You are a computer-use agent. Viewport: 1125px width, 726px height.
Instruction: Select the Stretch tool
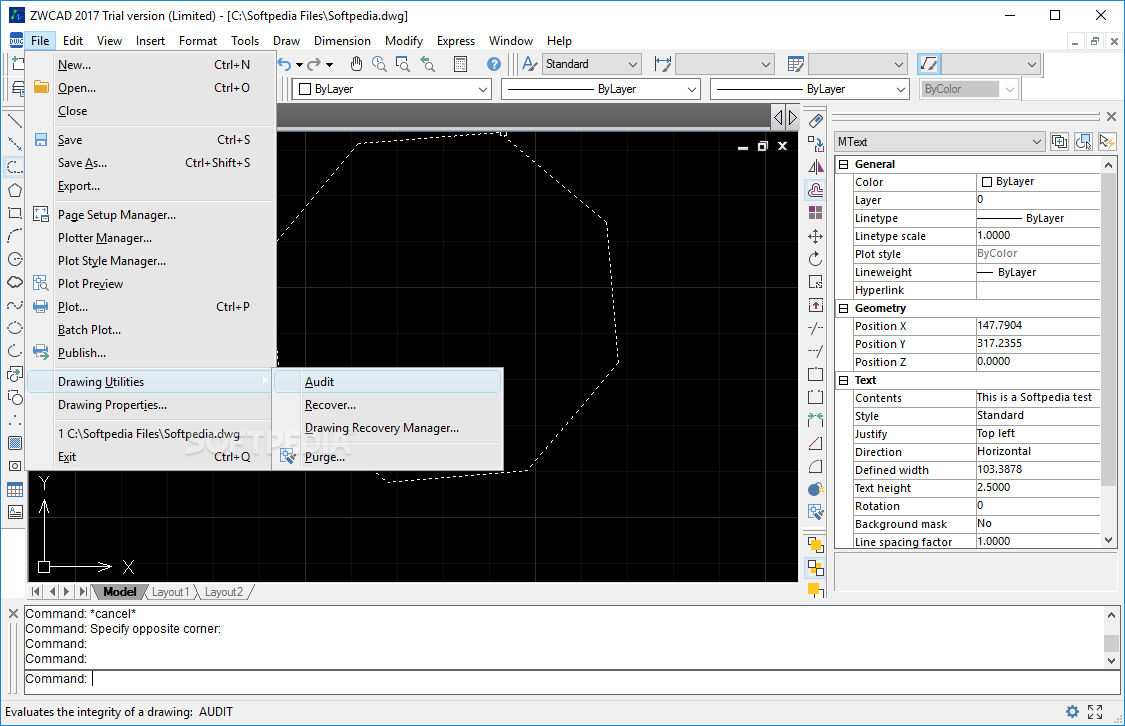pyautogui.click(x=816, y=305)
